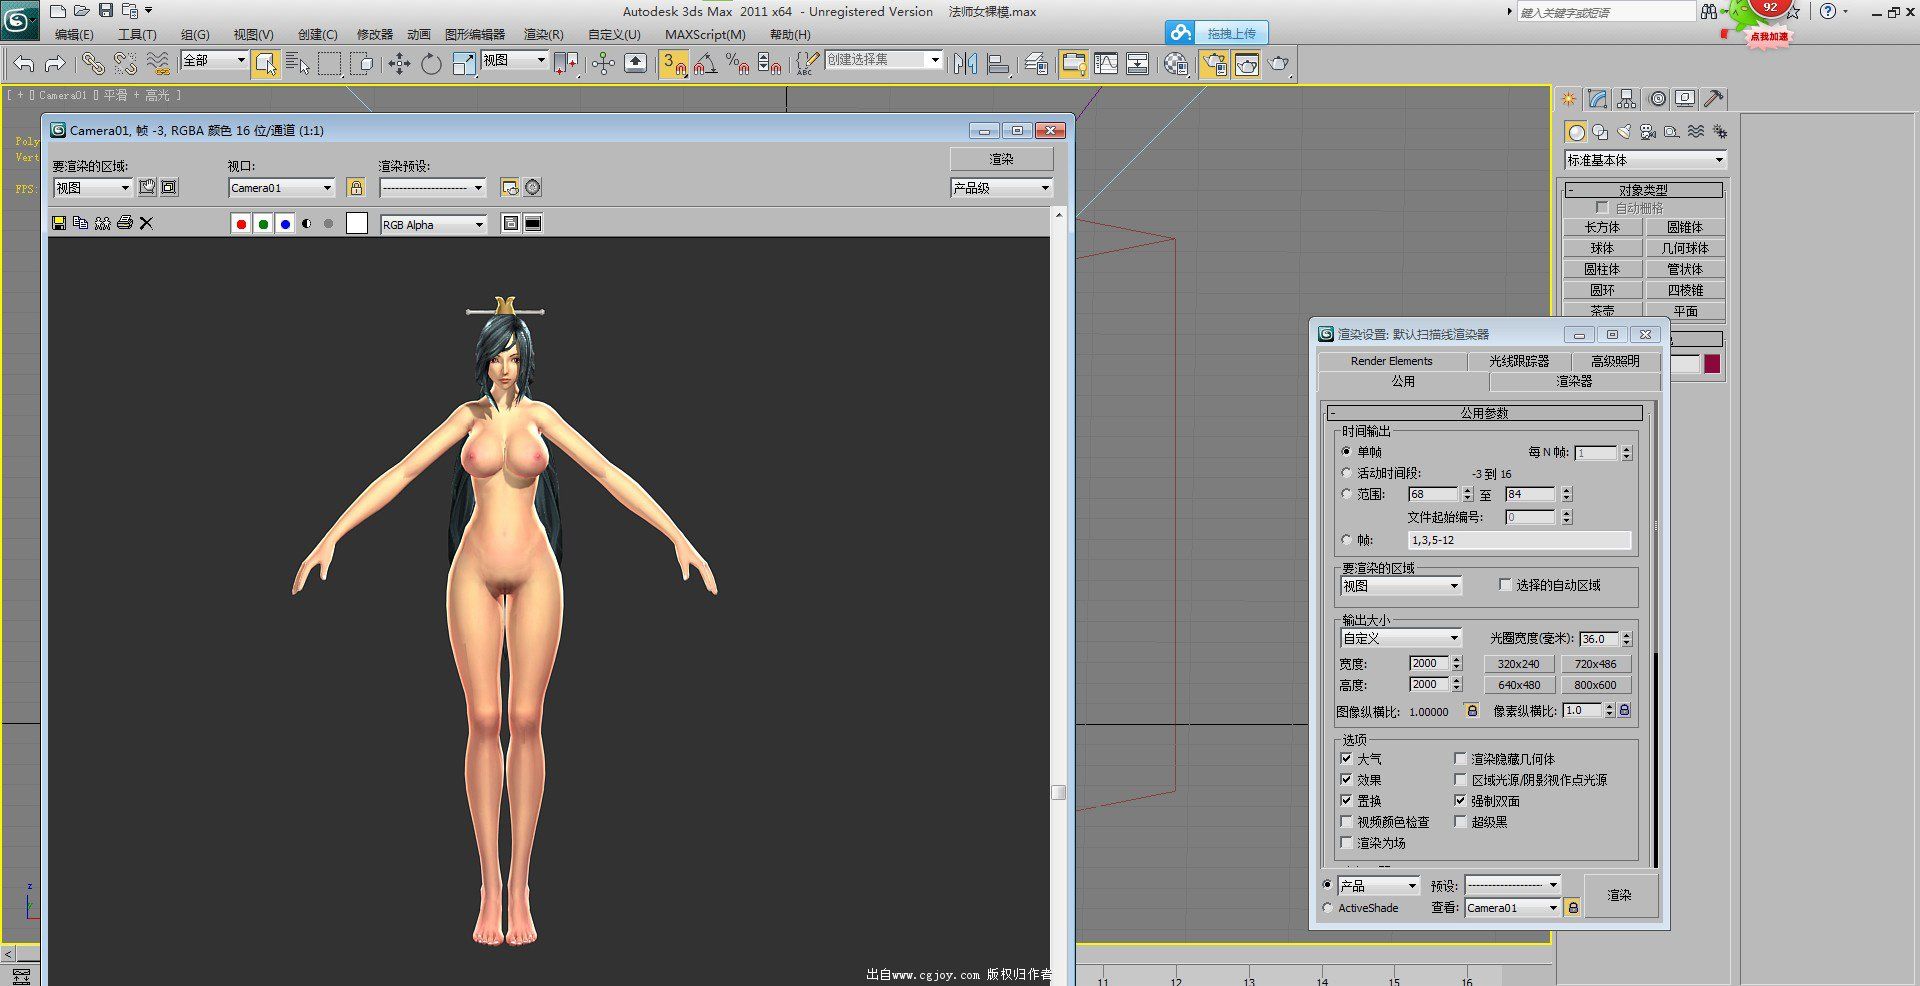Open the Camera01 viewport dropdown in frame window
This screenshot has height=986, width=1920.
click(281, 188)
